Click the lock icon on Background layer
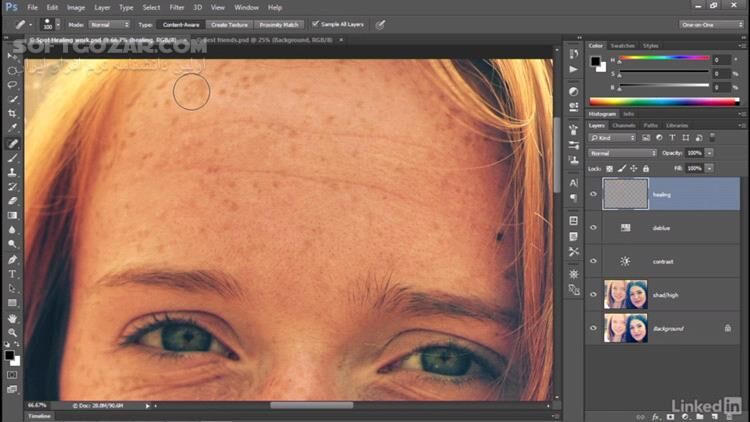The height and width of the screenshot is (422, 750). (x=727, y=328)
